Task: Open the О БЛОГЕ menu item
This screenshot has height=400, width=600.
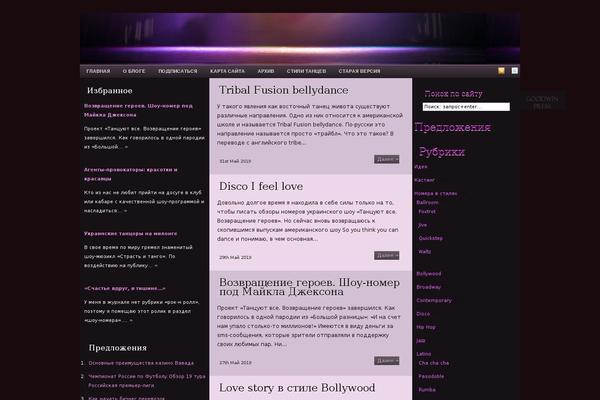Action: [x=134, y=71]
